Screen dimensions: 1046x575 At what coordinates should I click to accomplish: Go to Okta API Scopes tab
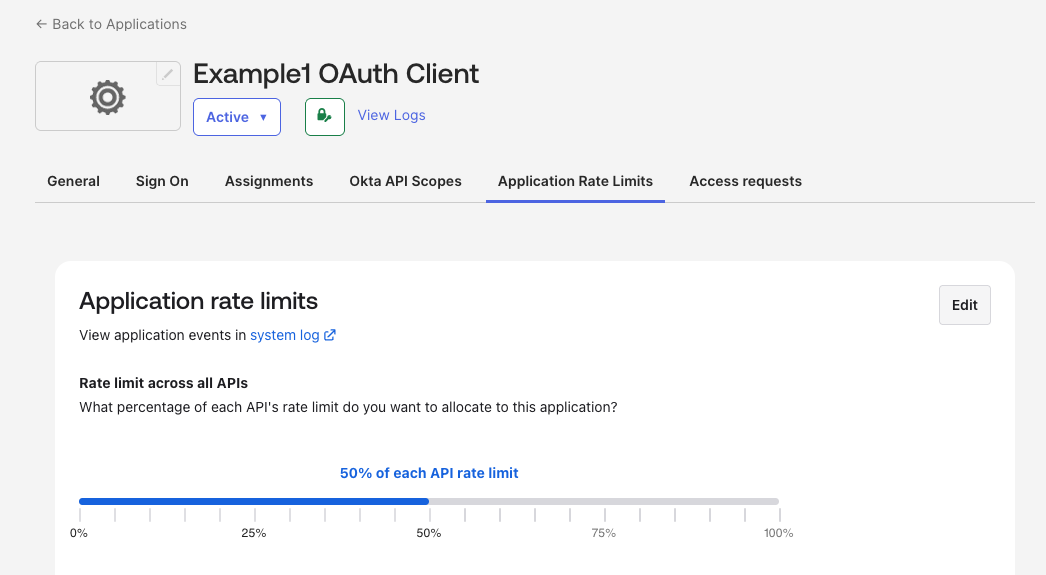coord(405,181)
